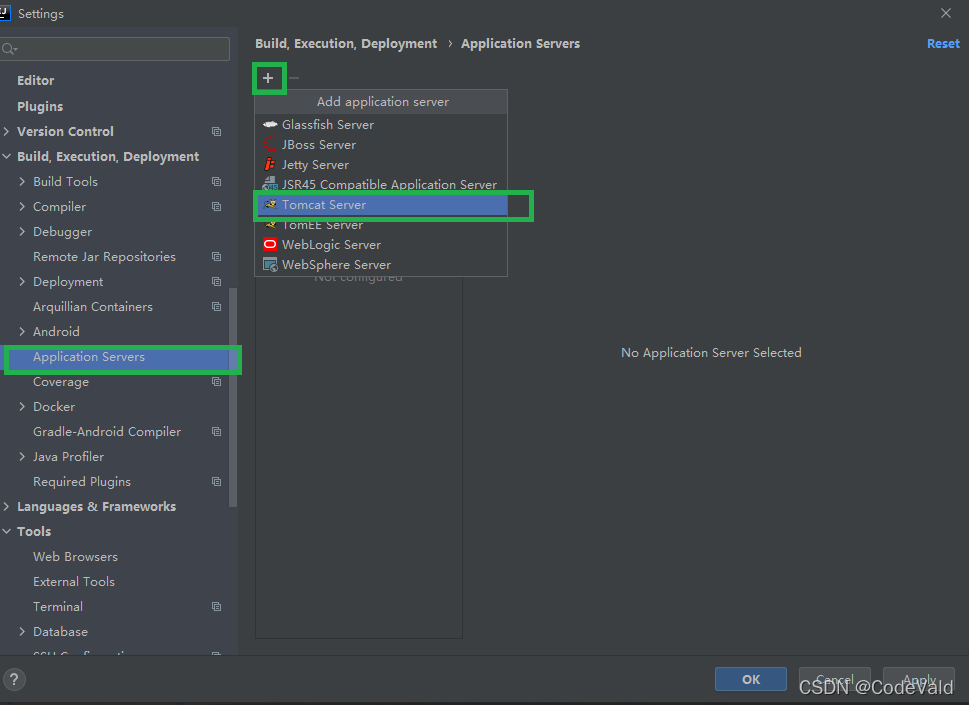Collapse the Tools node

(x=6, y=531)
